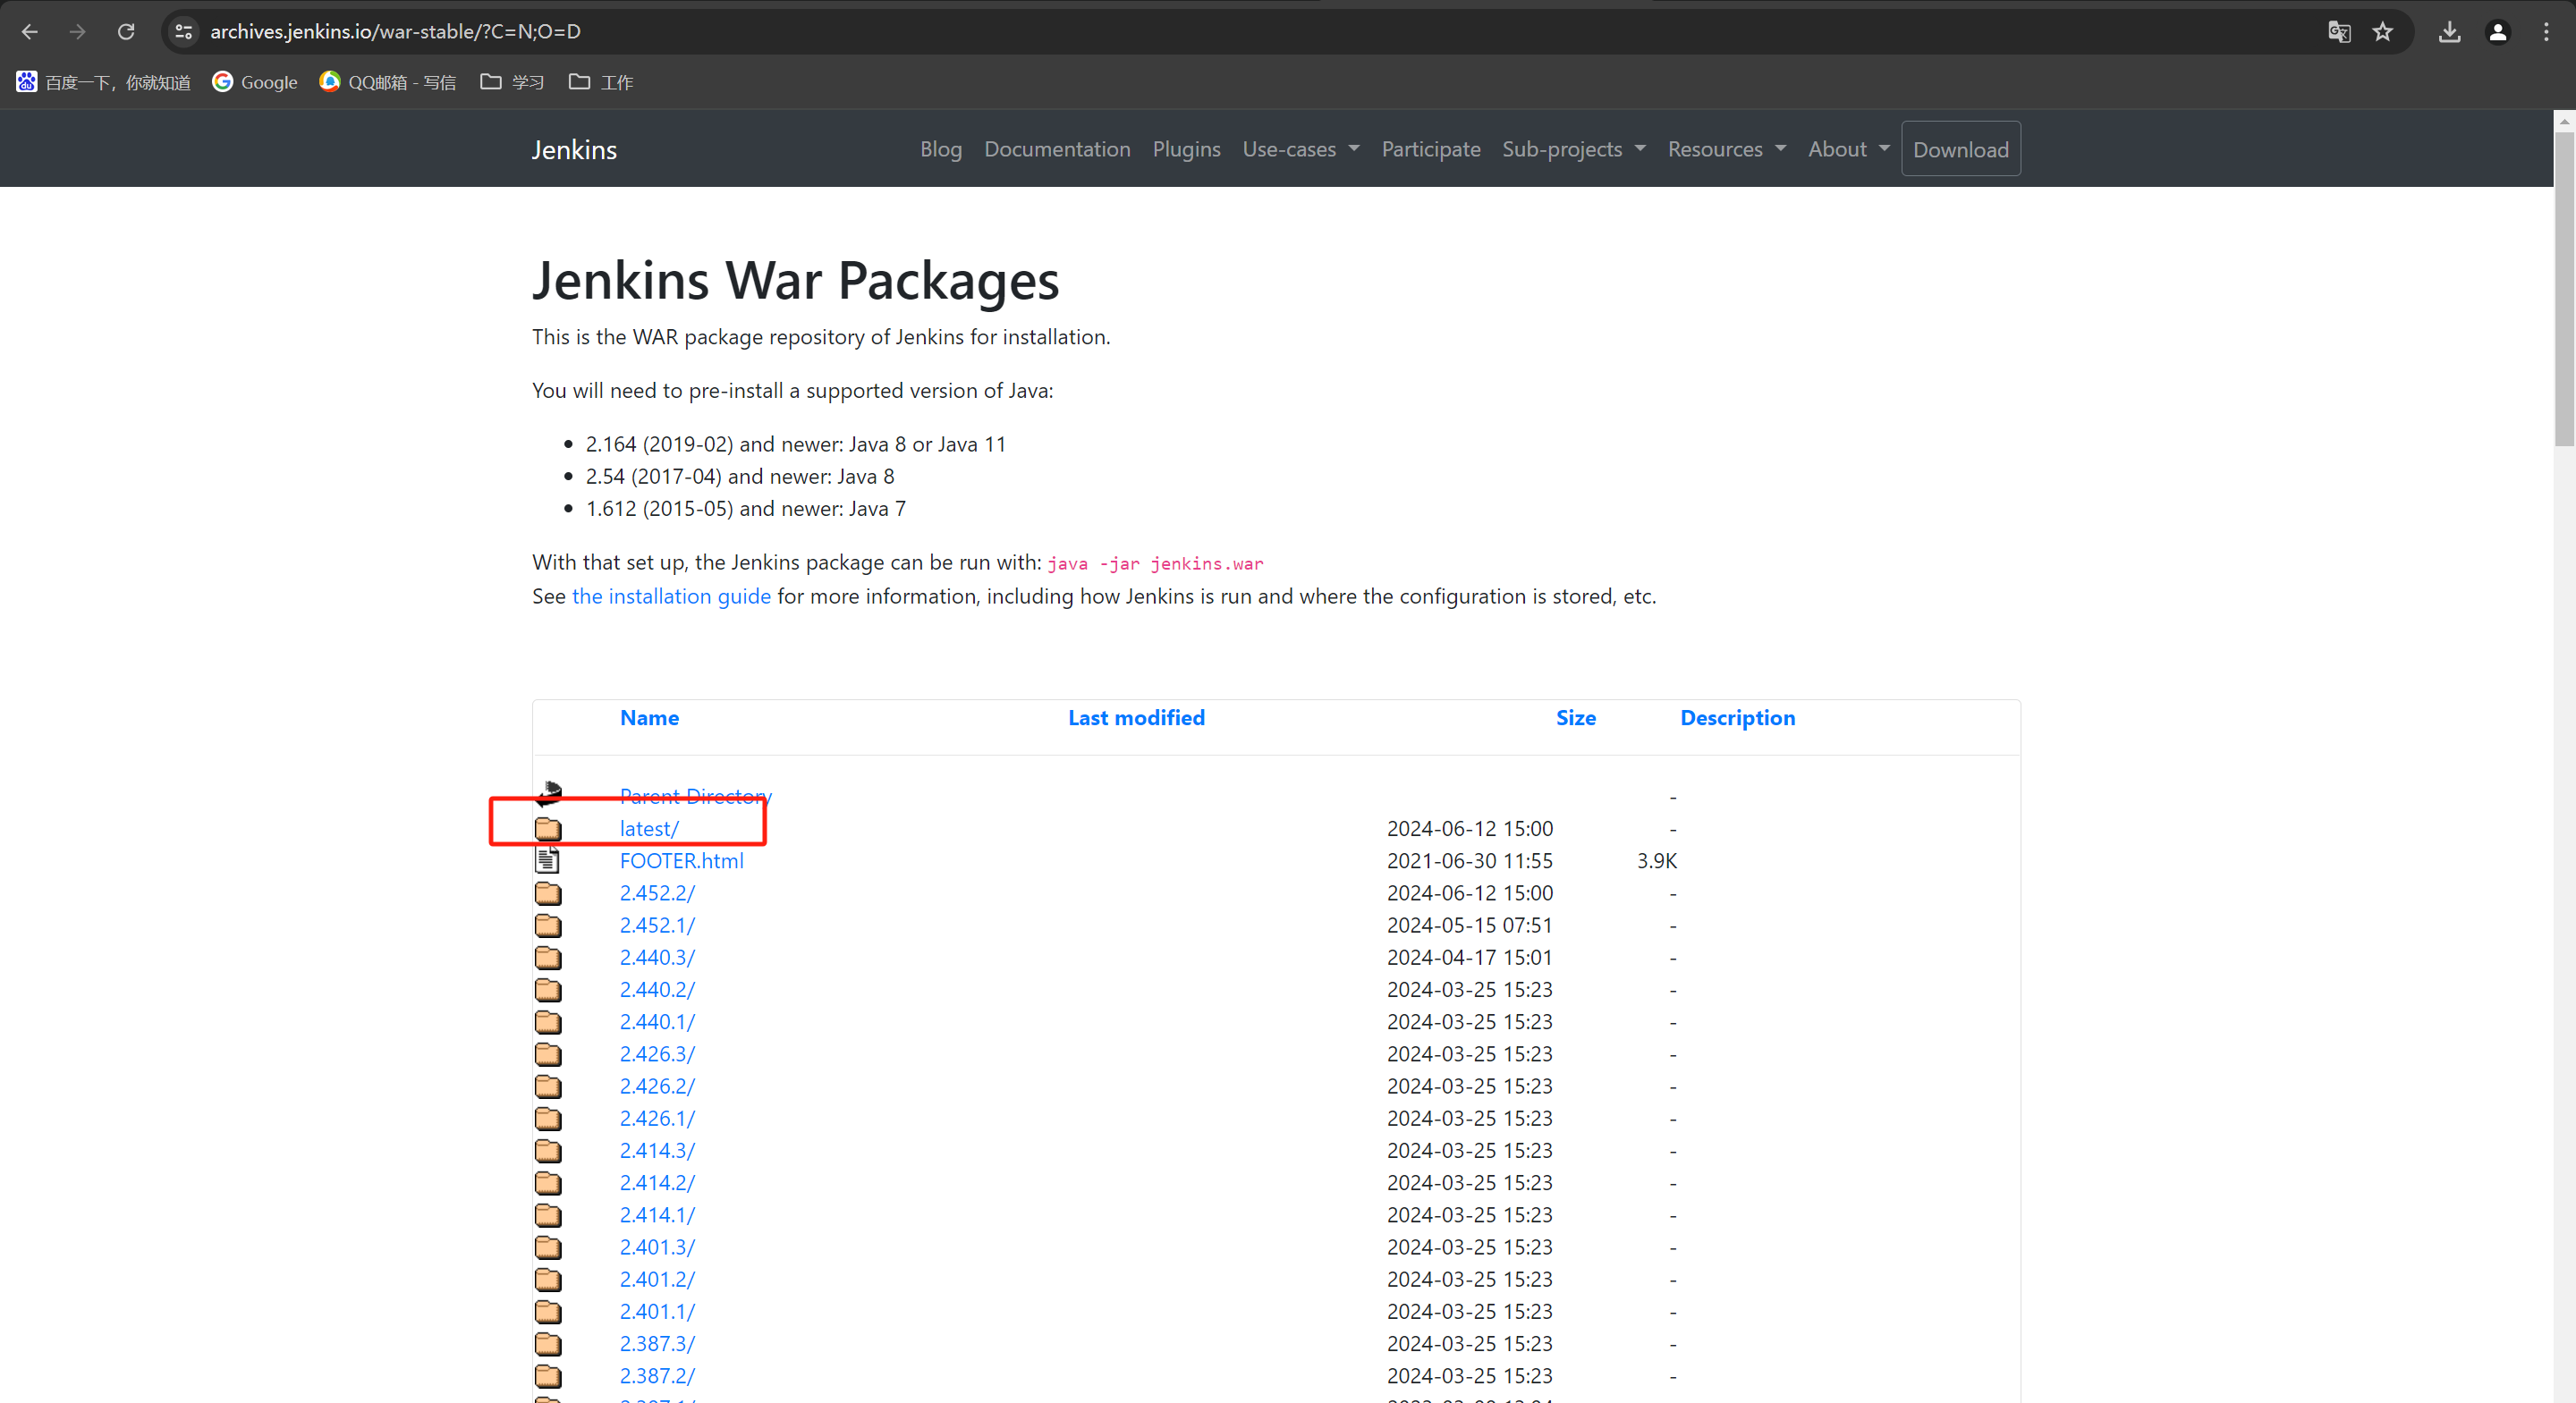Click the Jenkins brand link

tap(574, 150)
